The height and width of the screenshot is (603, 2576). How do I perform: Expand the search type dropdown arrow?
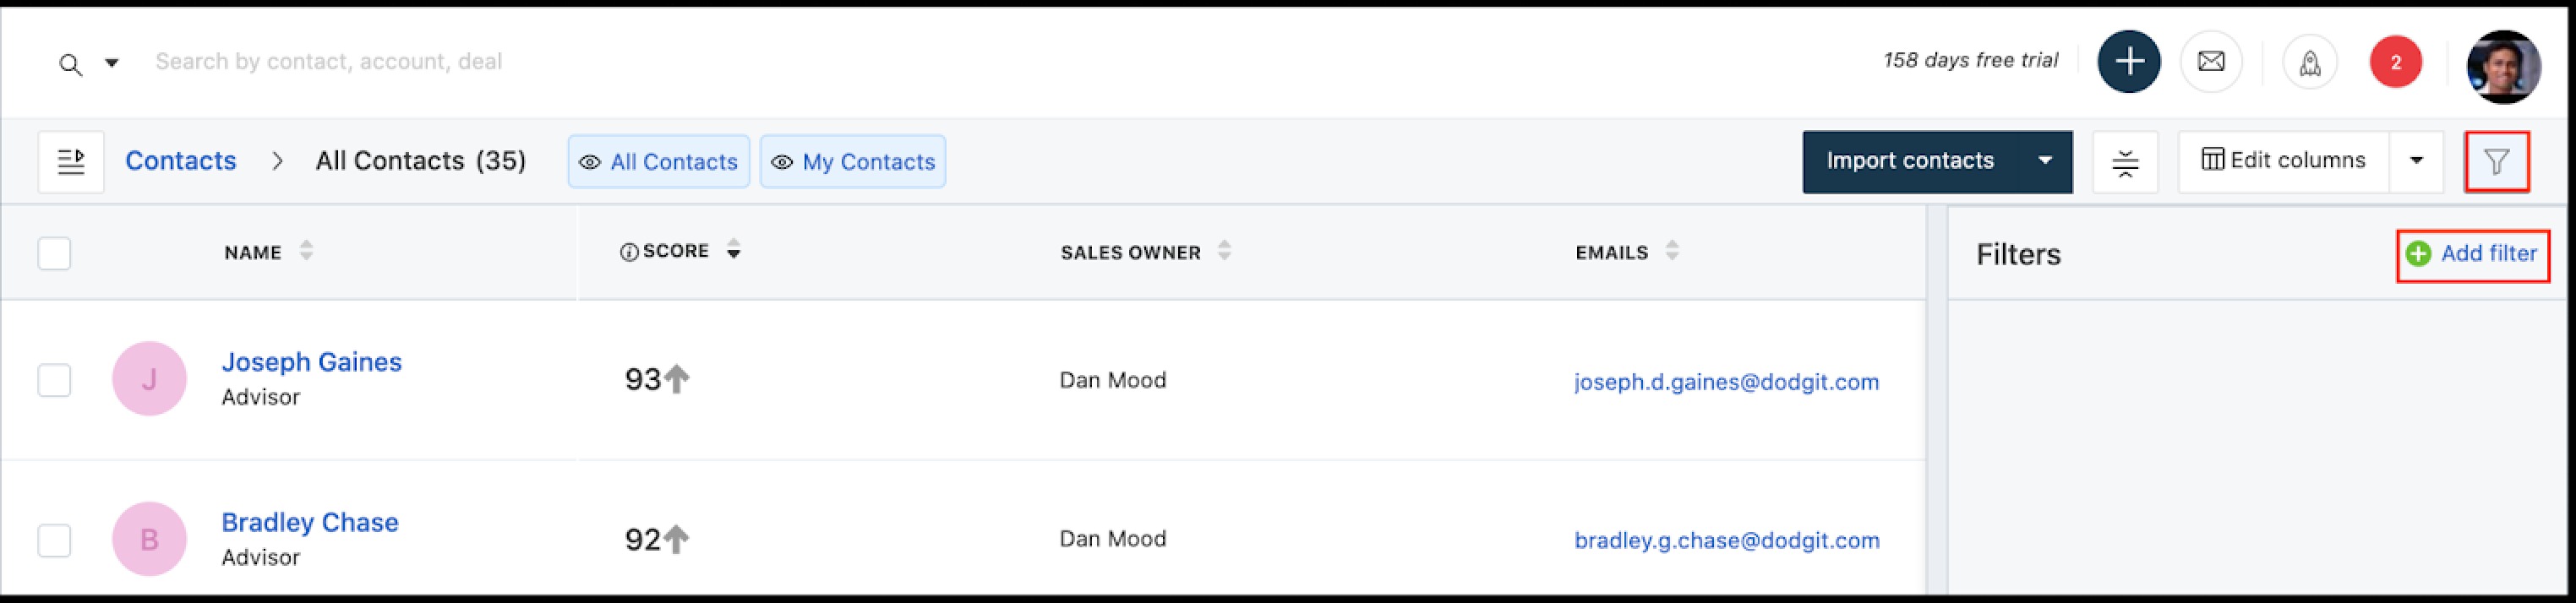click(x=112, y=63)
